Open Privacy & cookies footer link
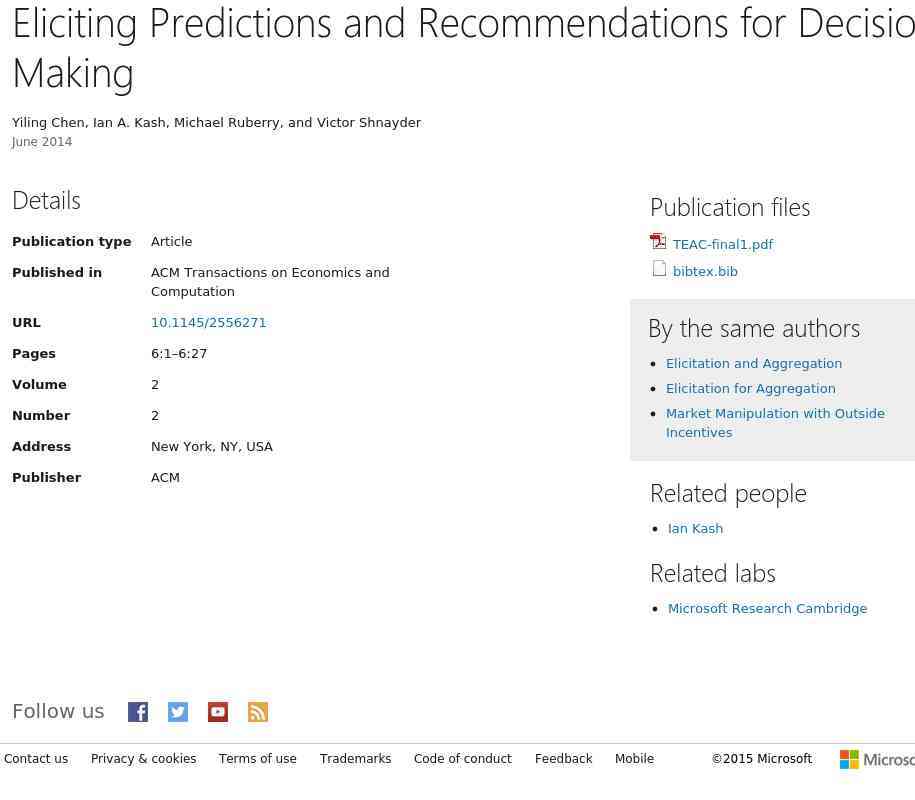This screenshot has width=915, height=800. click(x=143, y=760)
